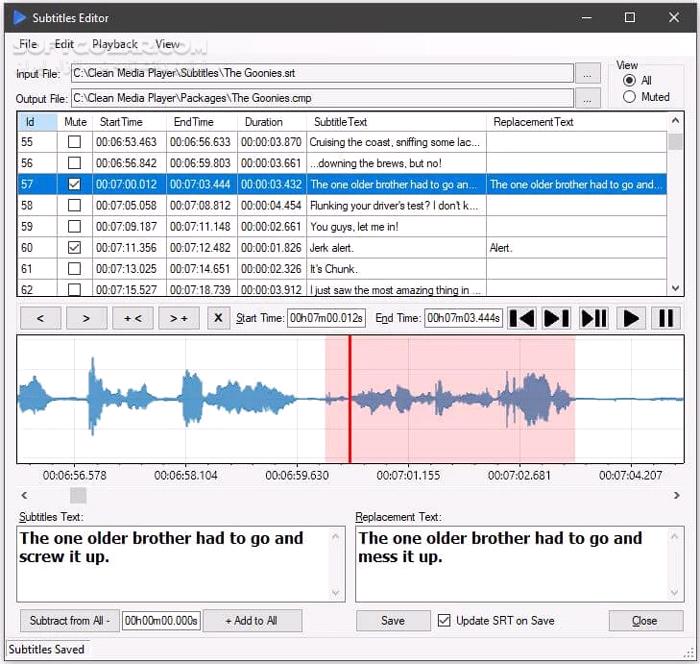
Task: Click the skip to previous subtitle icon
Action: [522, 318]
